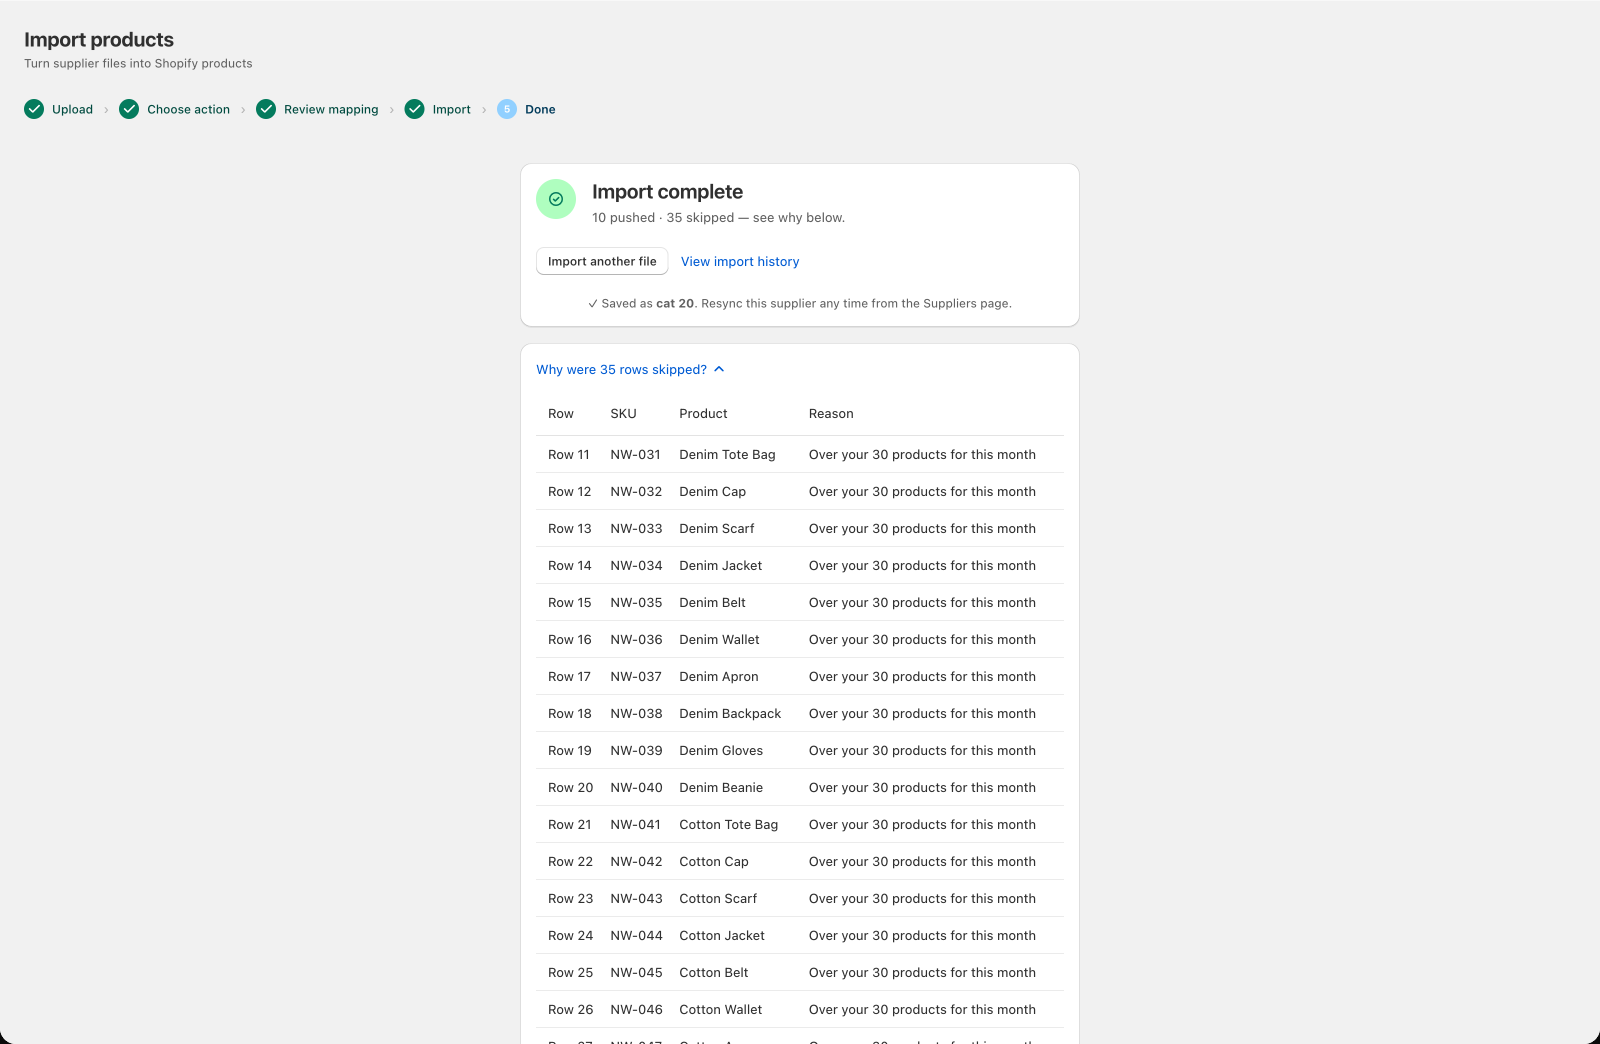
Task: Select the Denim Beanie product cell
Action: 721,788
